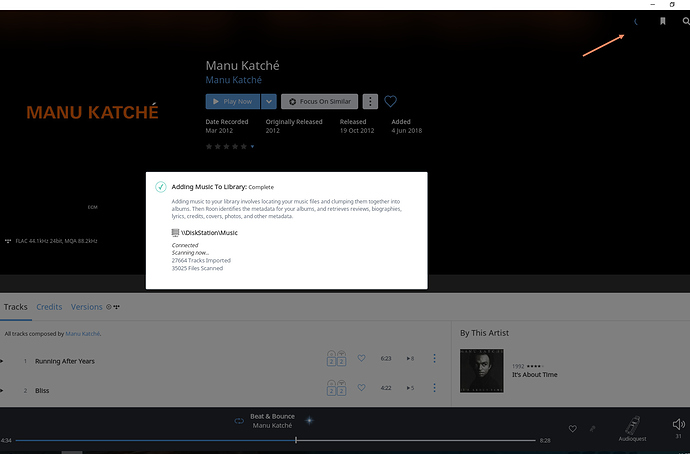Click the activity spinner icon at top
This screenshot has width=690, height=454.
635,22
